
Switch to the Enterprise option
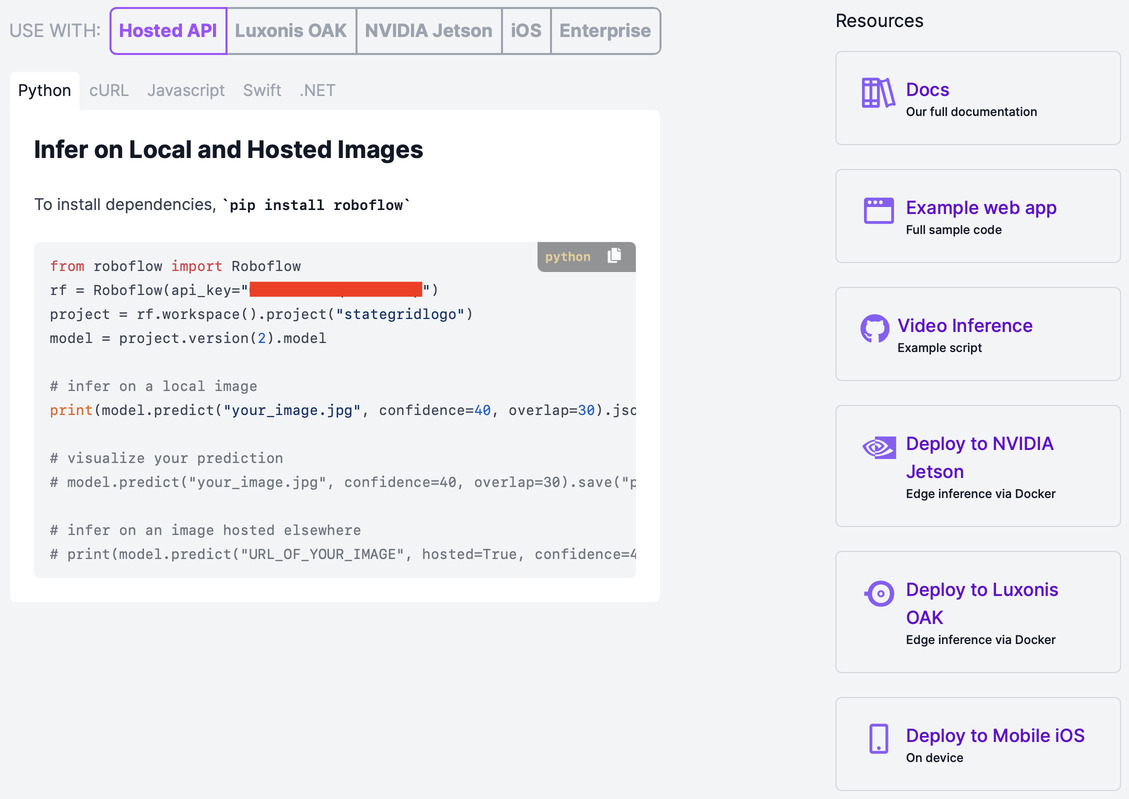tap(605, 31)
